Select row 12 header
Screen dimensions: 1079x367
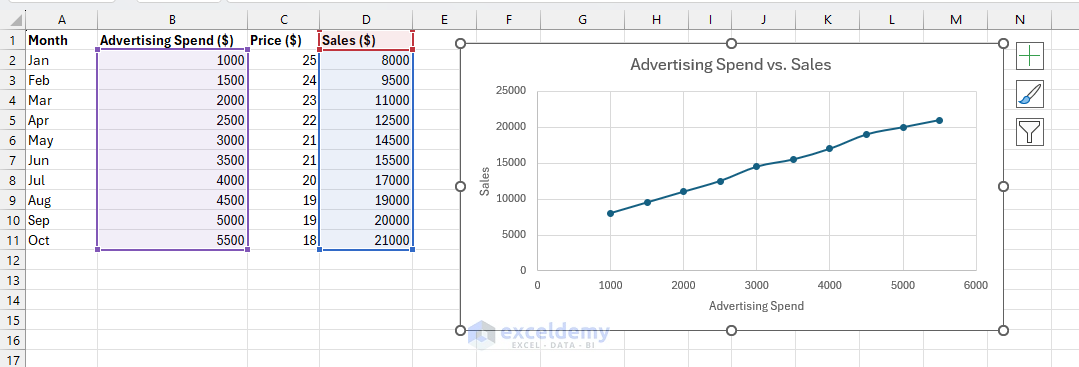tap(13, 260)
